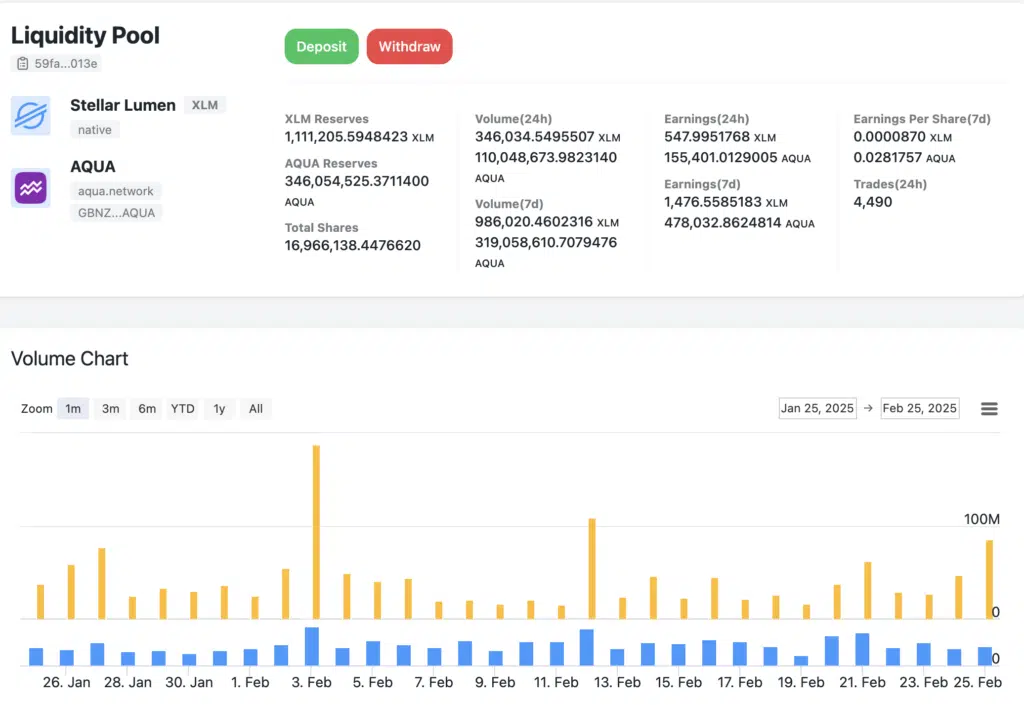
Task: Select the All zoom range
Action: [x=256, y=409]
